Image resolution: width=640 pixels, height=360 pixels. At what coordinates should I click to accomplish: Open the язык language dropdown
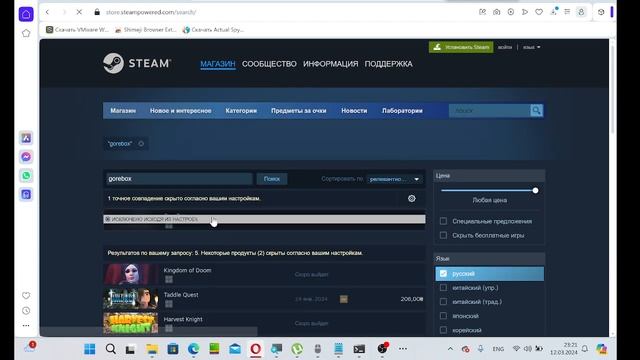(x=531, y=47)
